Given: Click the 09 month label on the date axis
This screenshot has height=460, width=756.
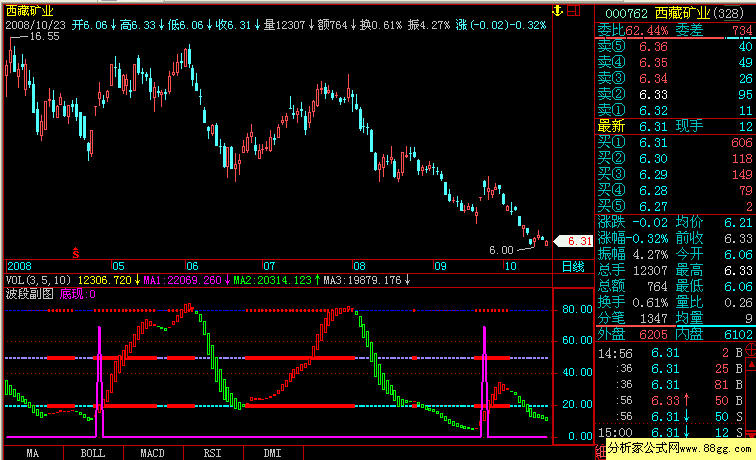Looking at the screenshot, I should tap(440, 266).
